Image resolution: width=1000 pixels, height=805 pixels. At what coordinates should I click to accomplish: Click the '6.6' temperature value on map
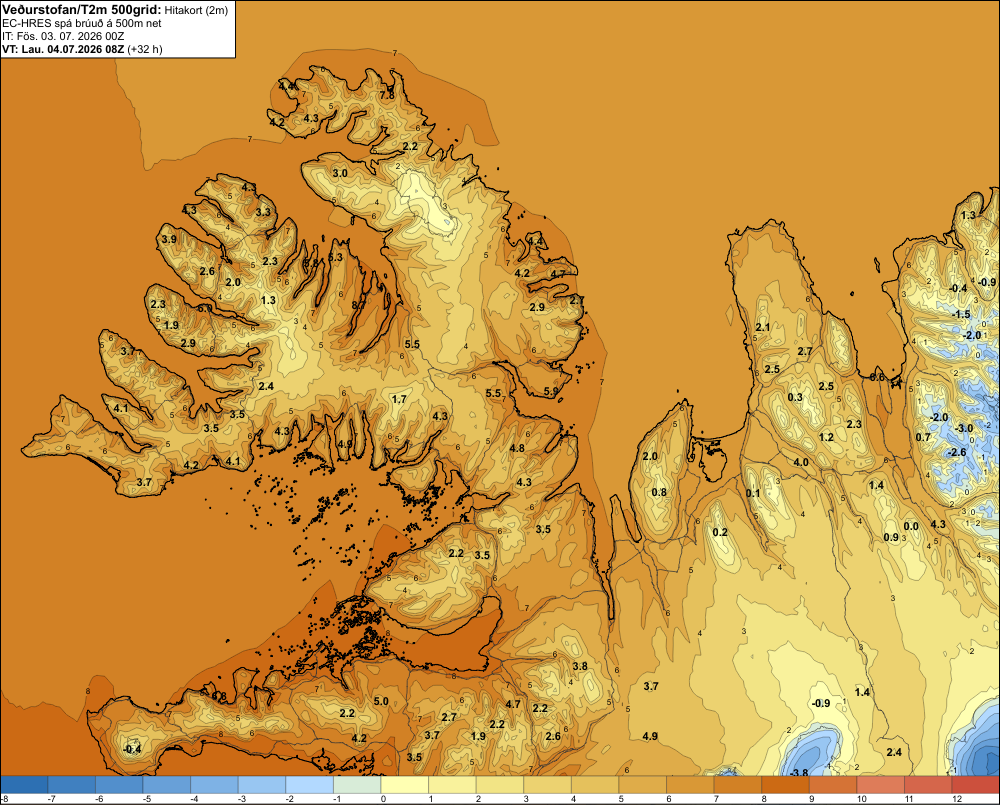tap(878, 377)
